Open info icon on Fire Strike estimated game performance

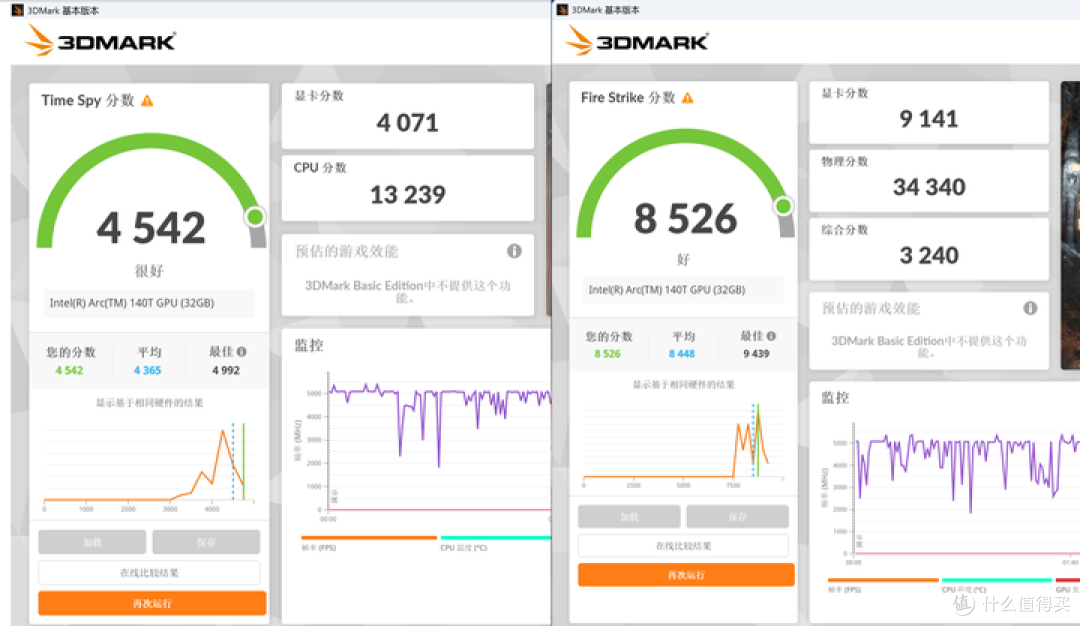(1030, 308)
